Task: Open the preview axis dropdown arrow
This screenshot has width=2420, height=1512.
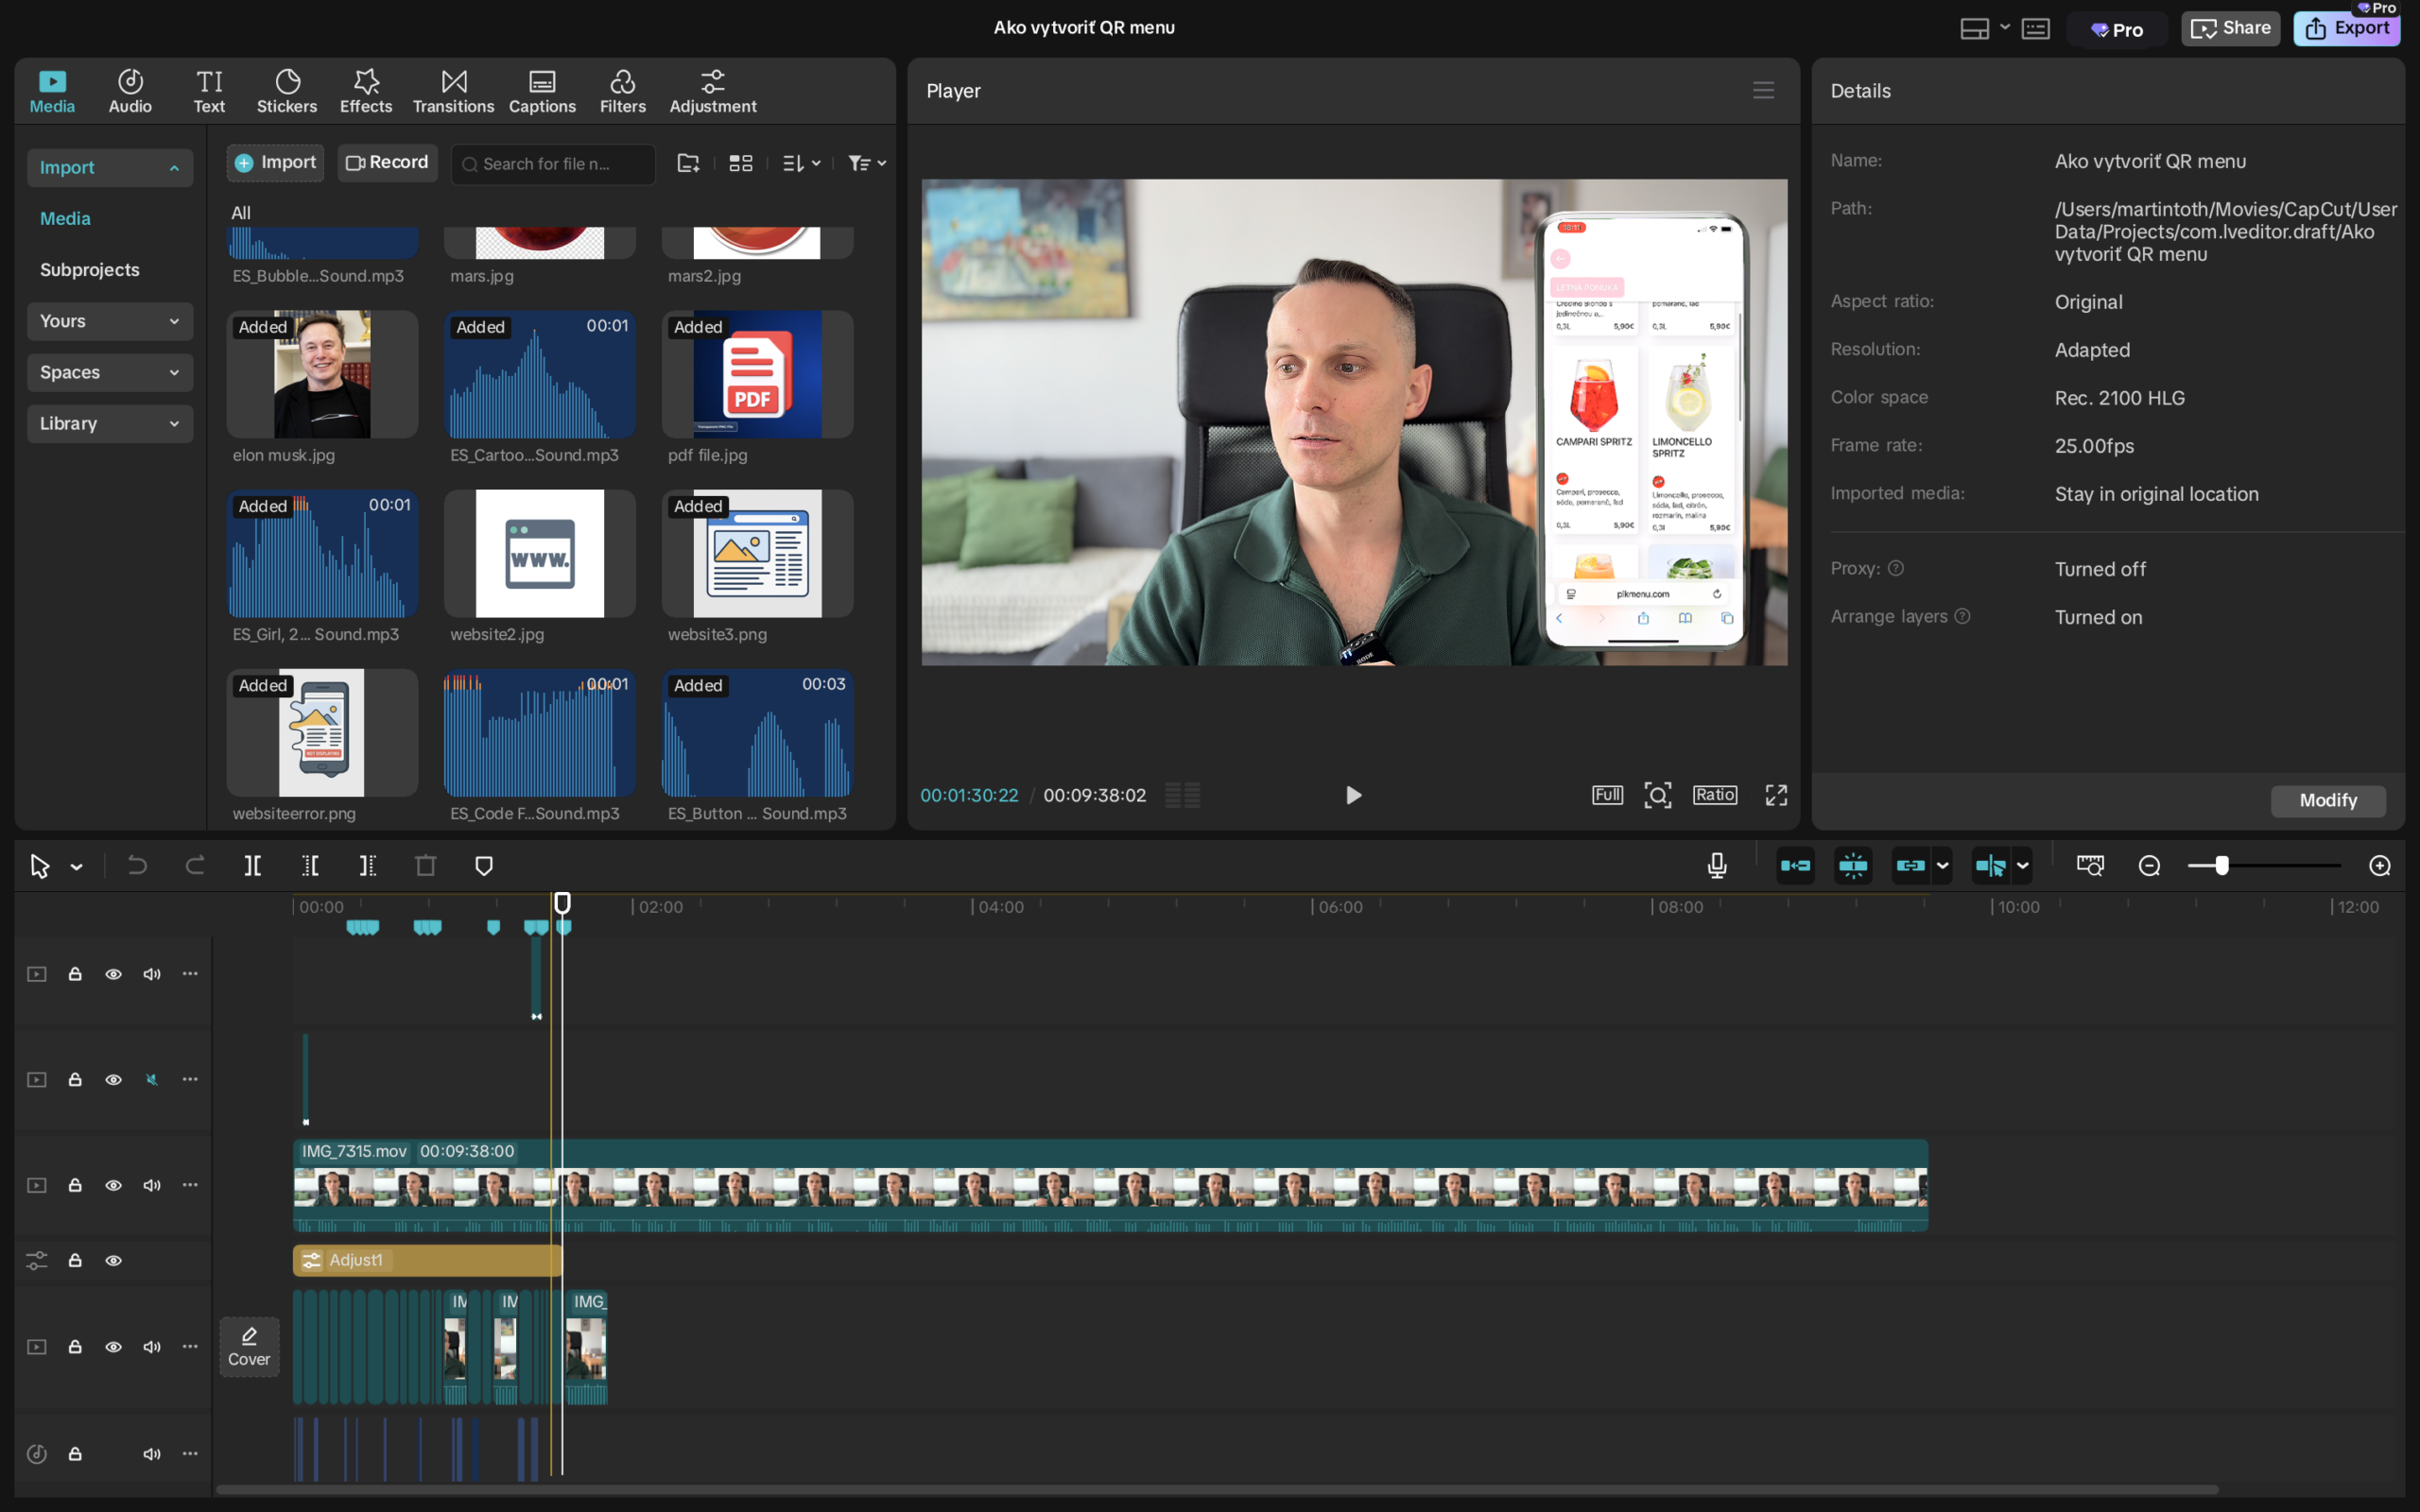Action: click(x=2022, y=866)
